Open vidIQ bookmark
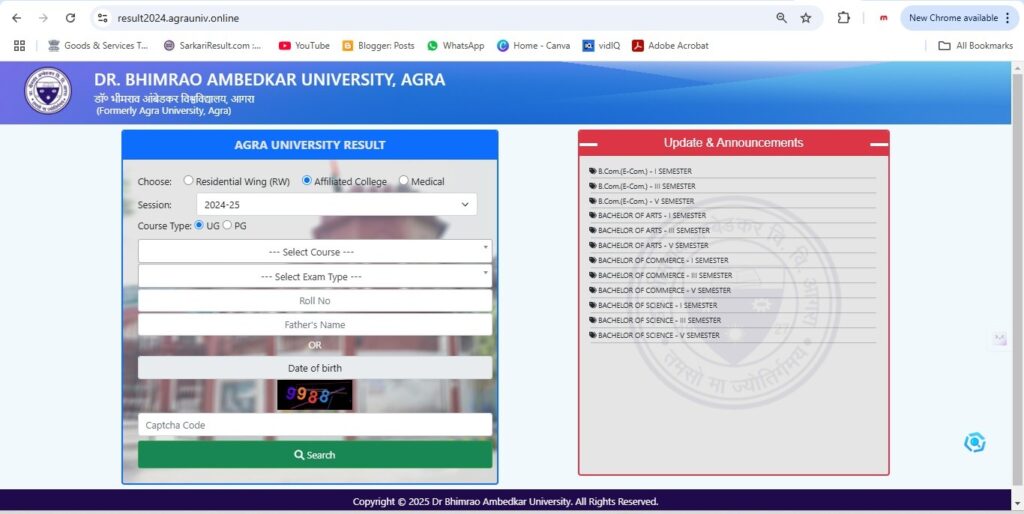Viewport: 1024px width, 514px height. click(601, 46)
